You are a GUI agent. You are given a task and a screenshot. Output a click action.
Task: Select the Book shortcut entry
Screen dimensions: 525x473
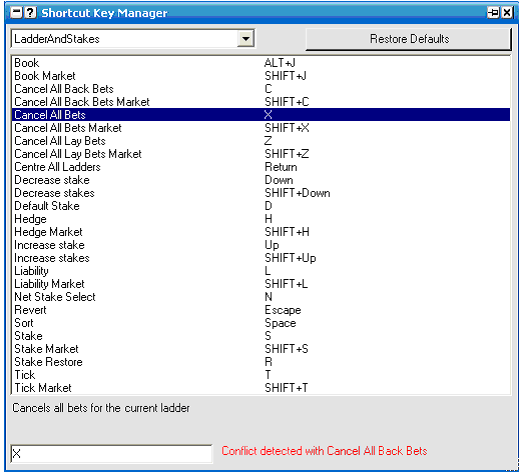(261, 63)
